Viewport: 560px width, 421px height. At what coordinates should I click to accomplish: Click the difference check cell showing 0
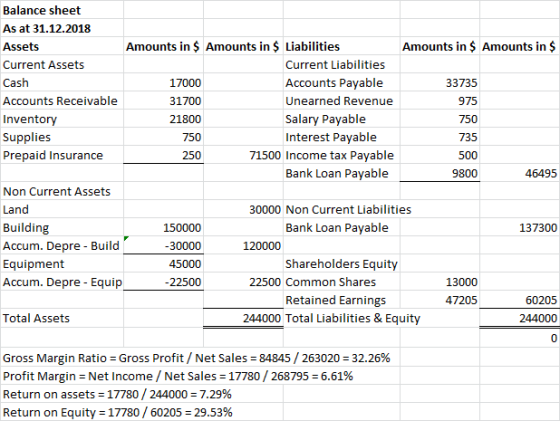519,337
